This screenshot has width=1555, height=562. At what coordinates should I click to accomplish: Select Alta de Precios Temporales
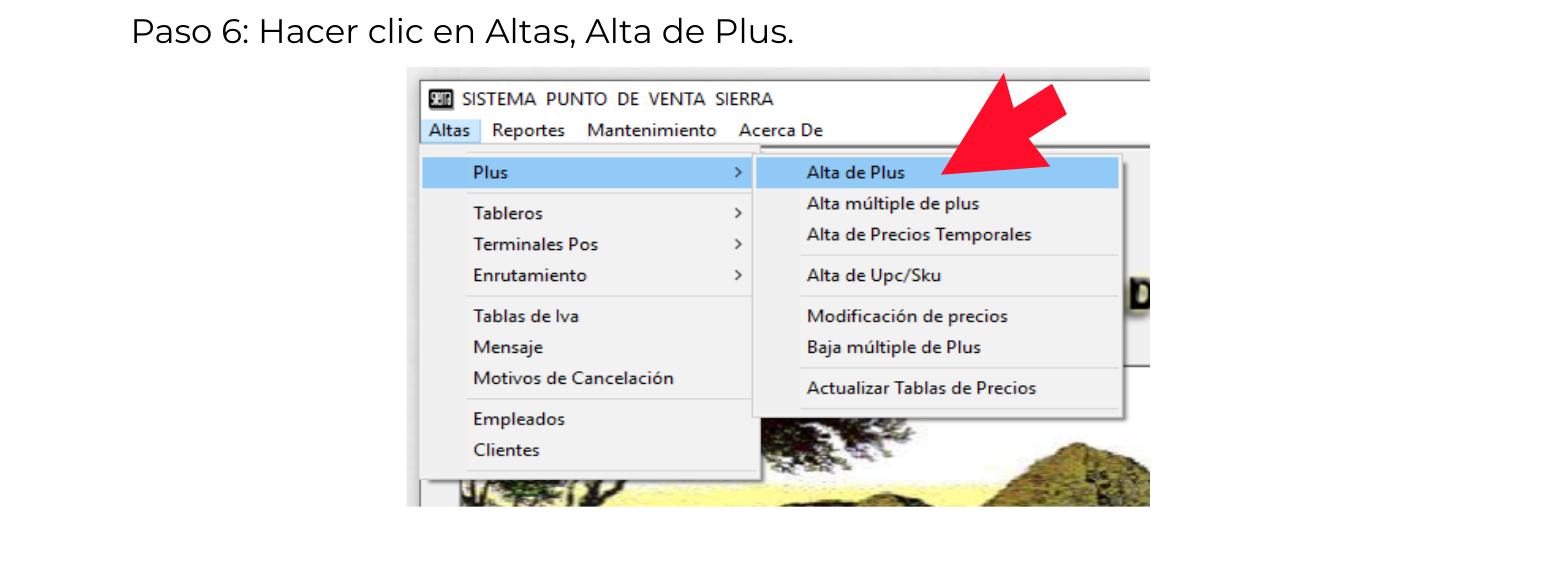pos(918,235)
